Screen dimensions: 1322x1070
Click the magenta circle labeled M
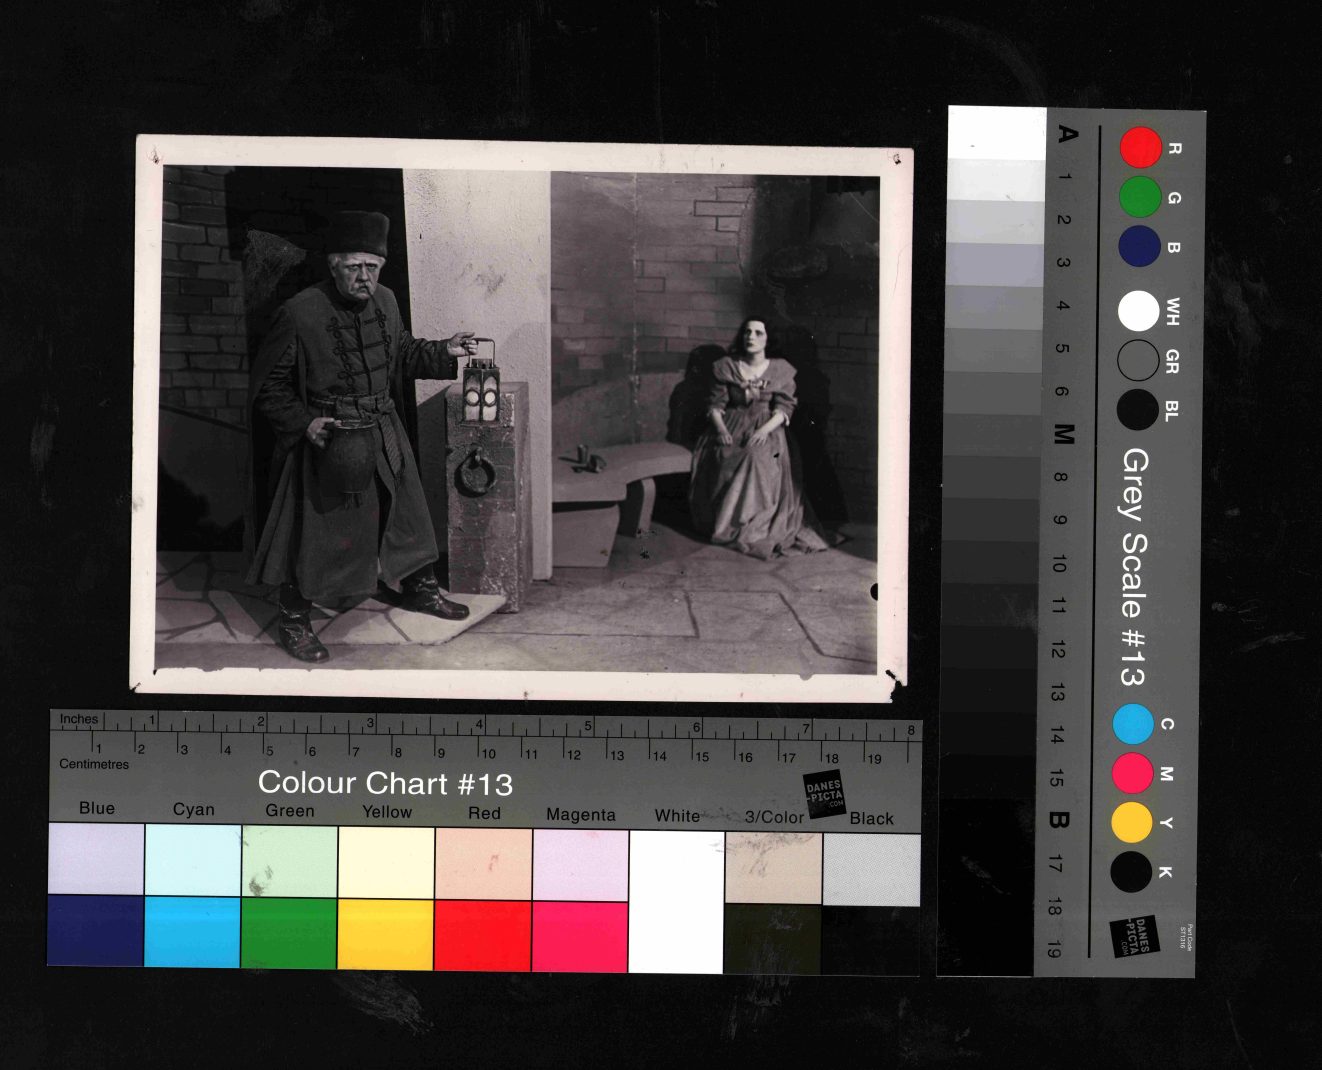(1133, 773)
